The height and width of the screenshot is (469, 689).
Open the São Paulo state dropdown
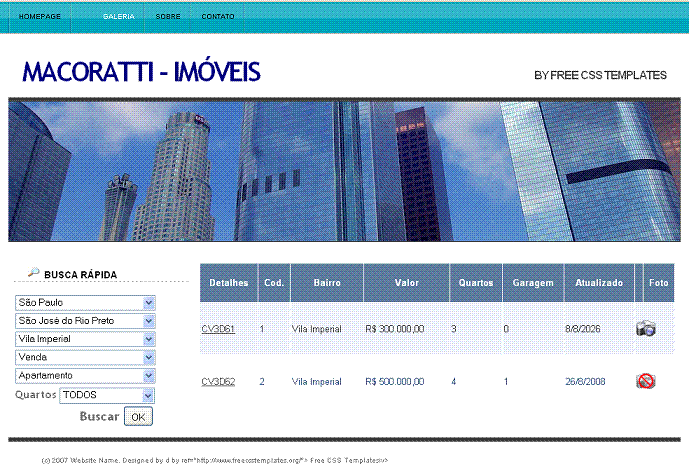(85, 302)
